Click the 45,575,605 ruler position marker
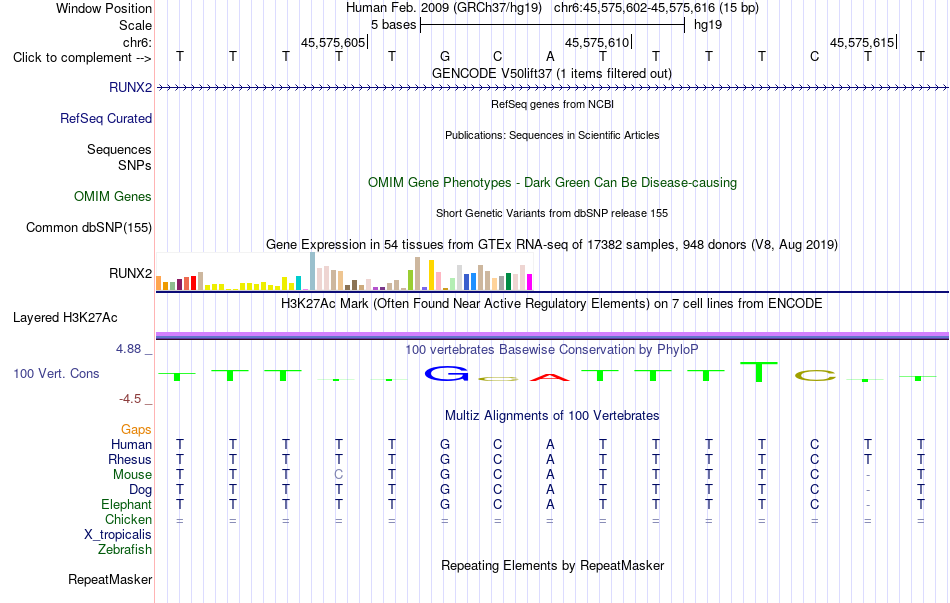Image resolution: width=950 pixels, height=603 pixels. [x=333, y=42]
